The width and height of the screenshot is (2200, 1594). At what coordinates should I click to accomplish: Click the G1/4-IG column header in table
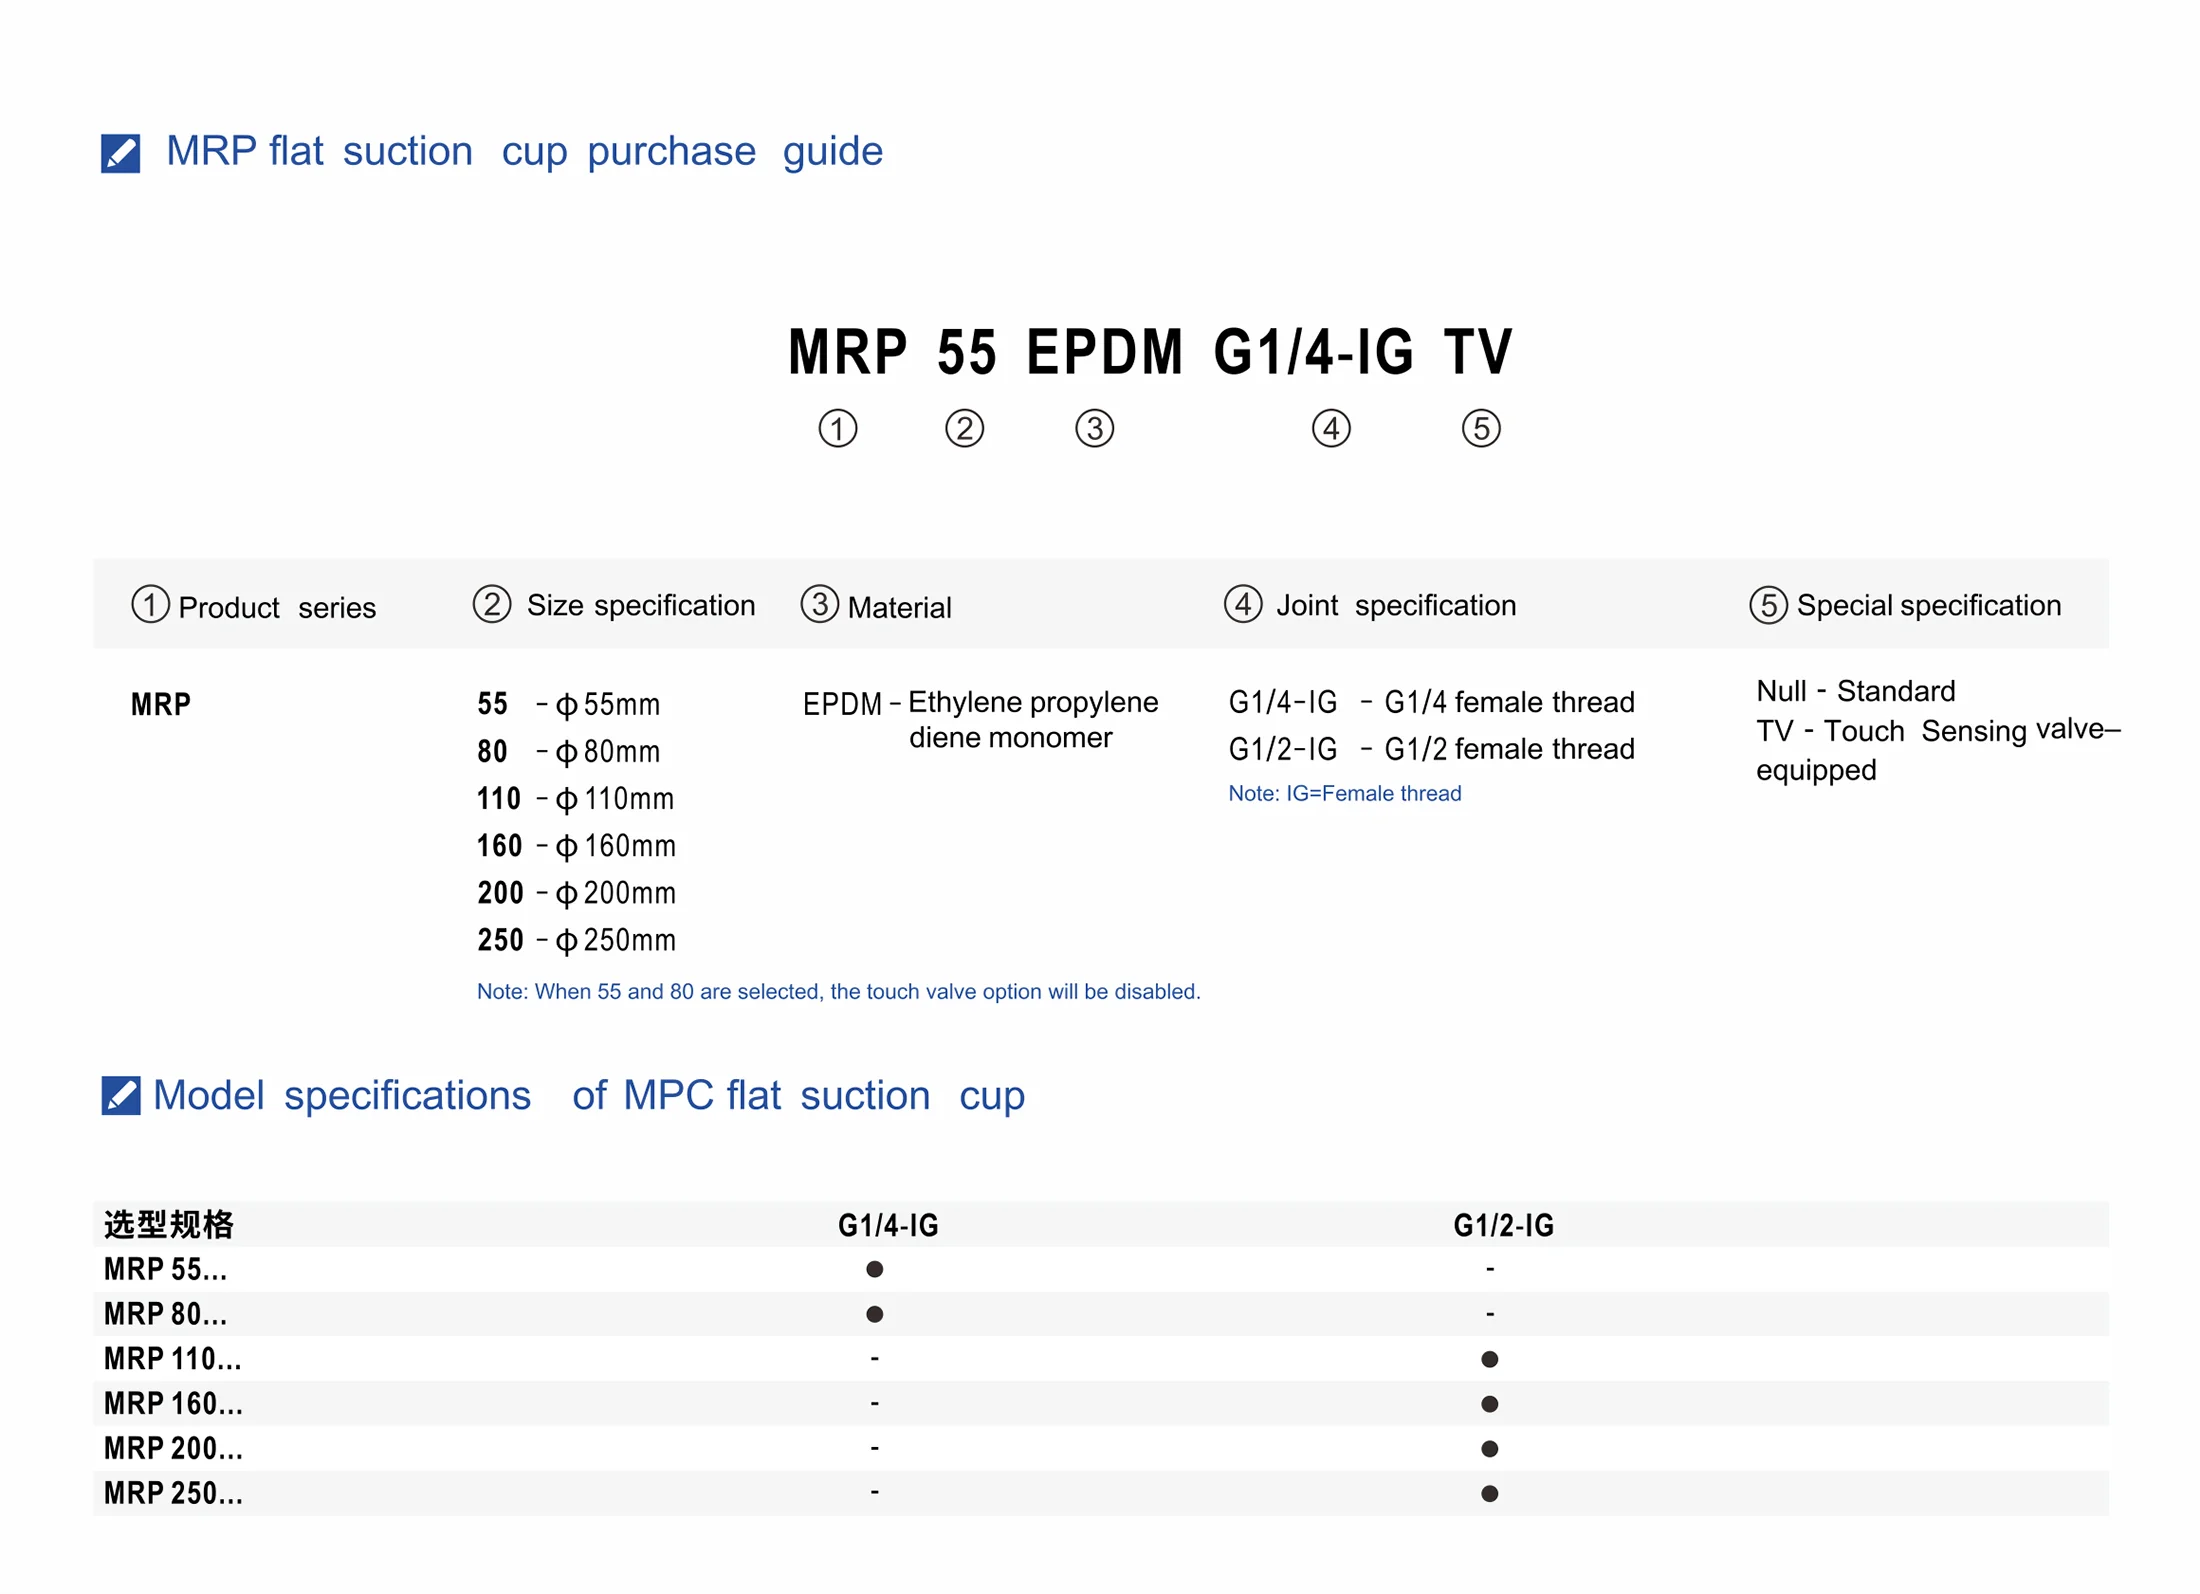click(888, 1225)
